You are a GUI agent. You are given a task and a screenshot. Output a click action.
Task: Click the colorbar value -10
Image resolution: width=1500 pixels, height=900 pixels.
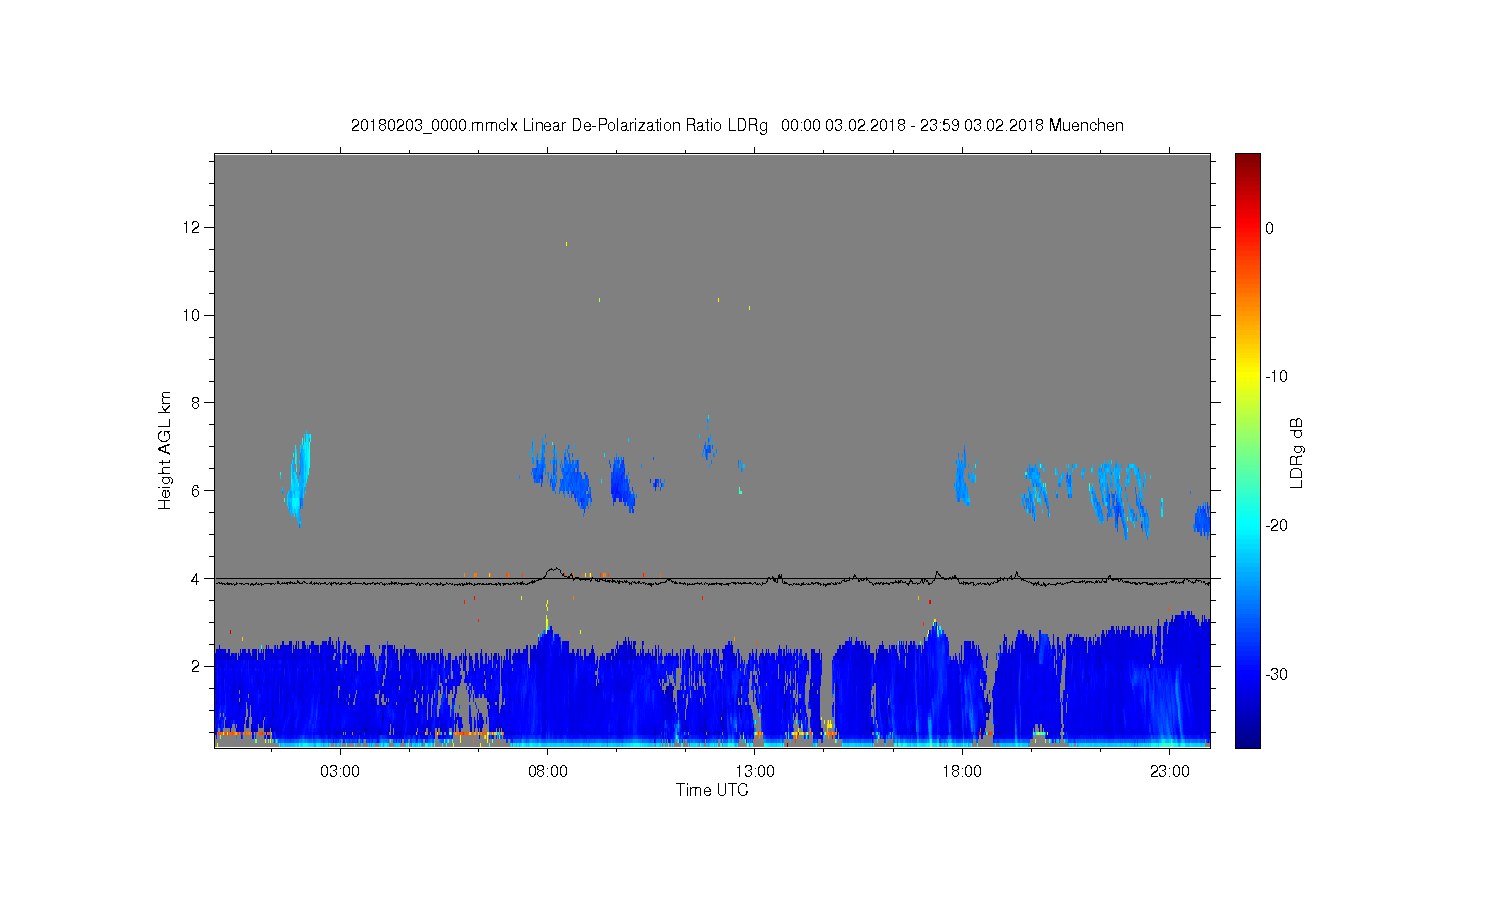point(1276,377)
